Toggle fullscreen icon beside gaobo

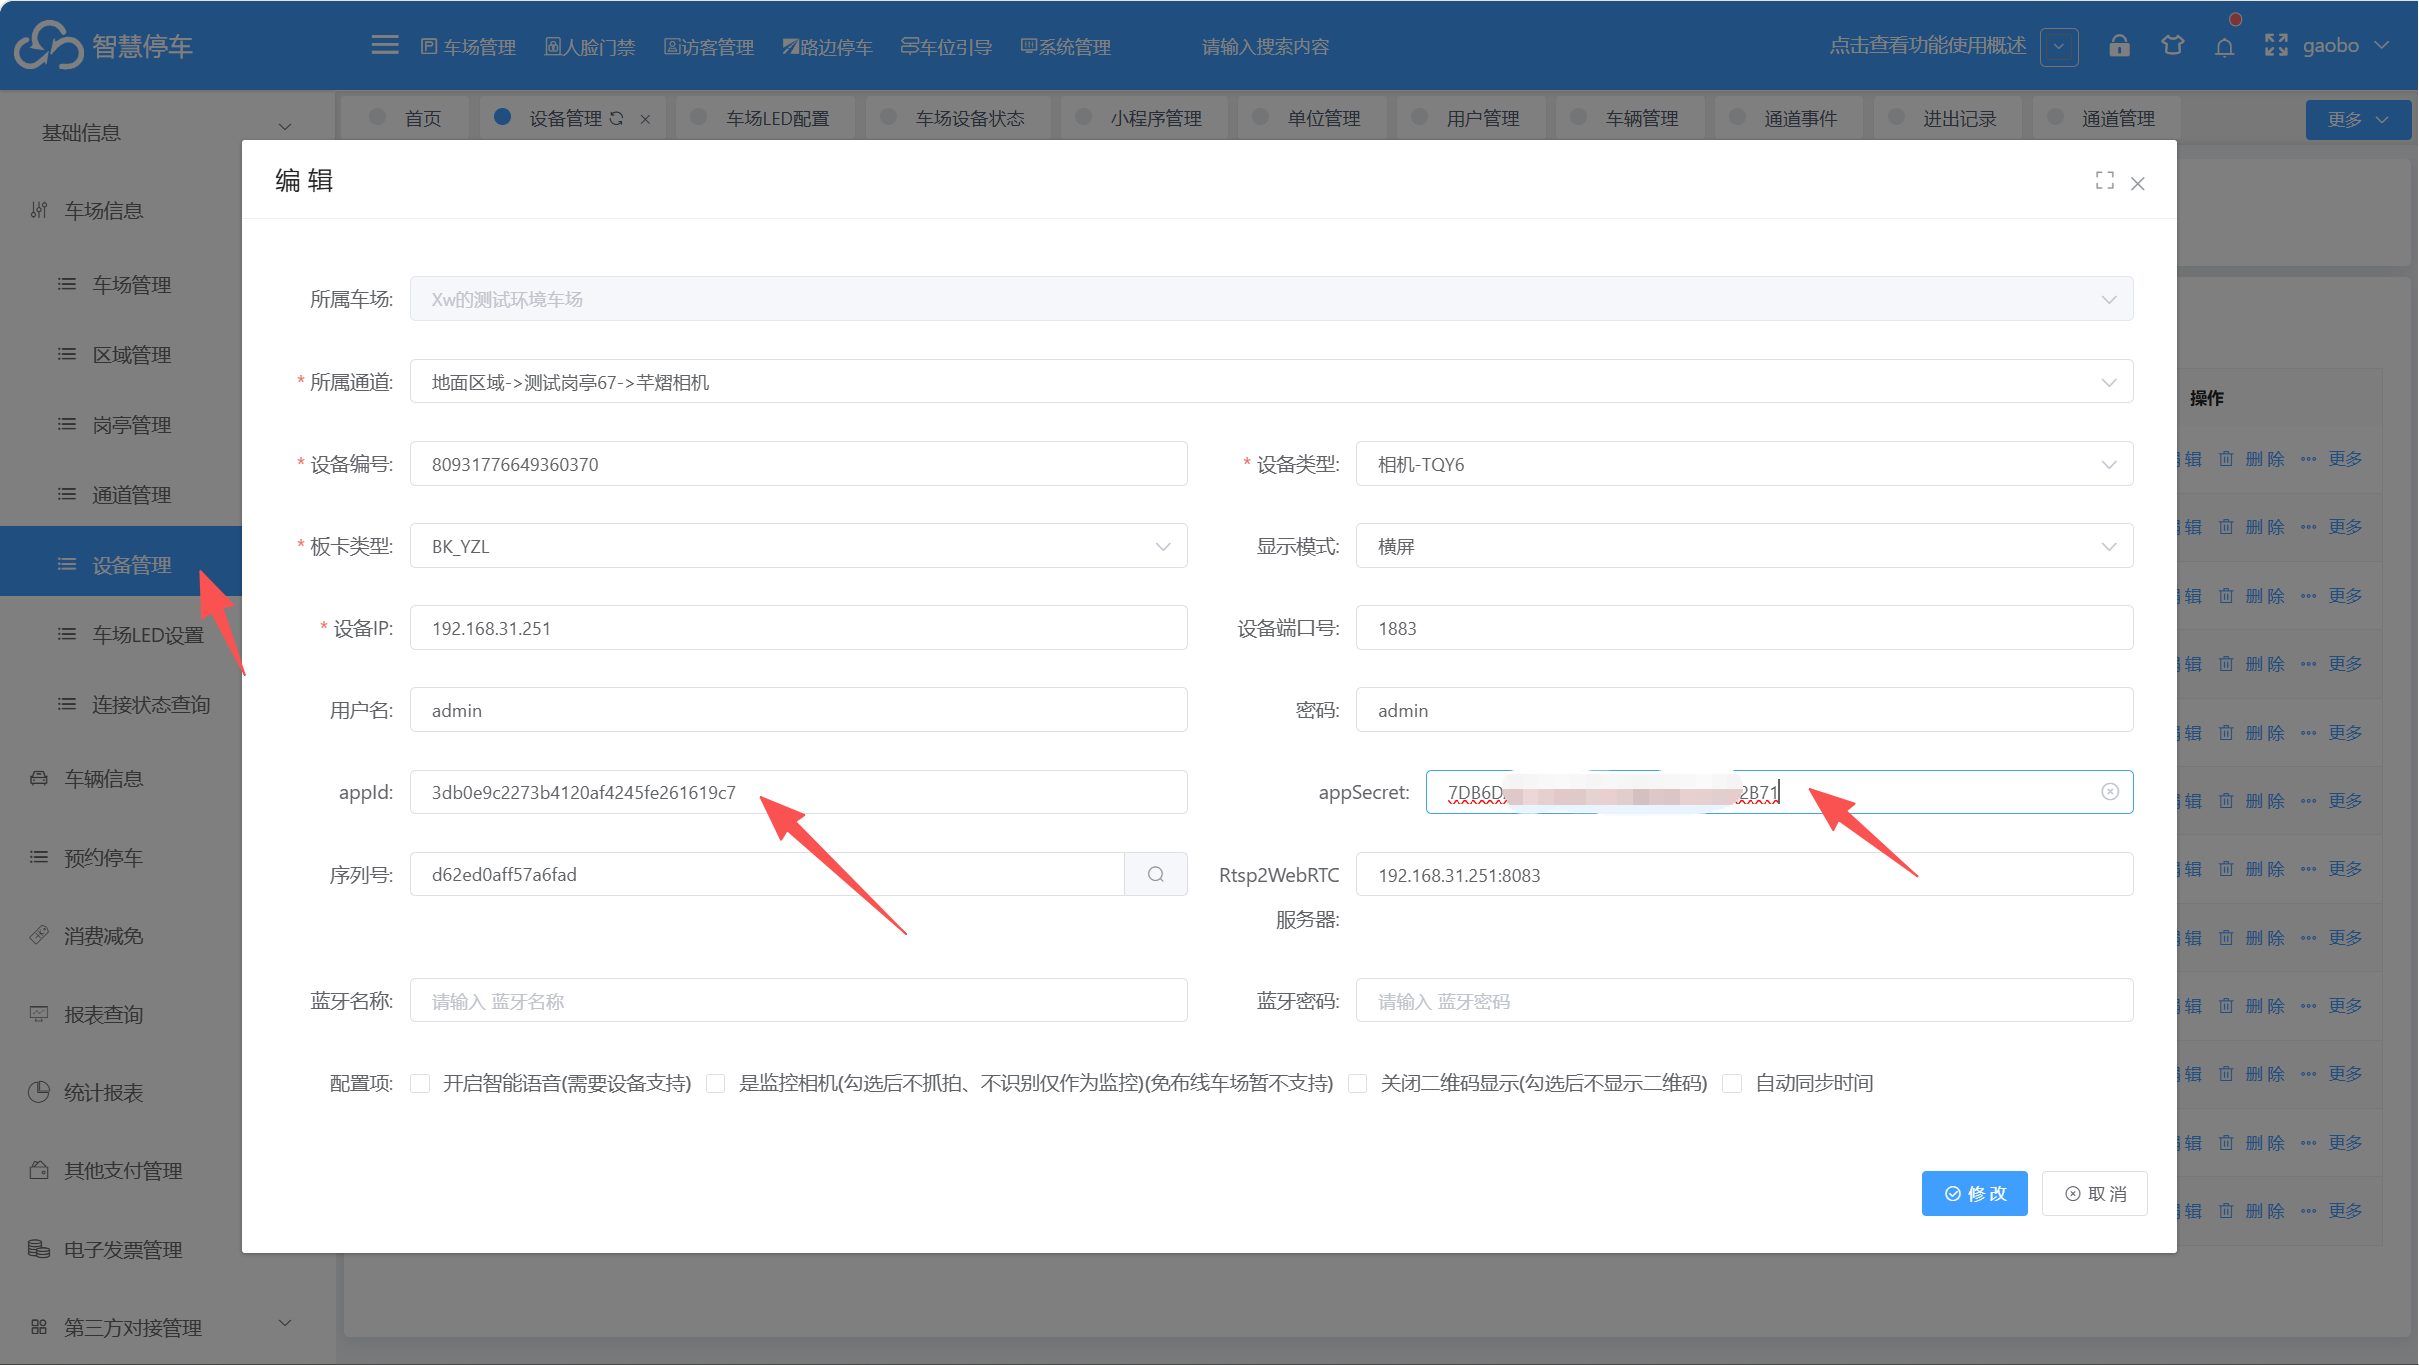(x=2276, y=46)
